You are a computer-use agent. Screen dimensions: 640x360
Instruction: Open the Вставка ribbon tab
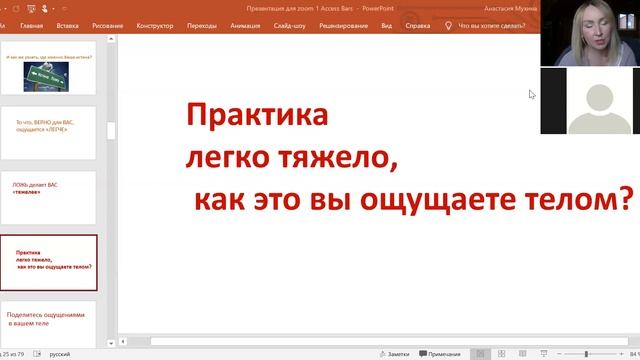[67, 26]
